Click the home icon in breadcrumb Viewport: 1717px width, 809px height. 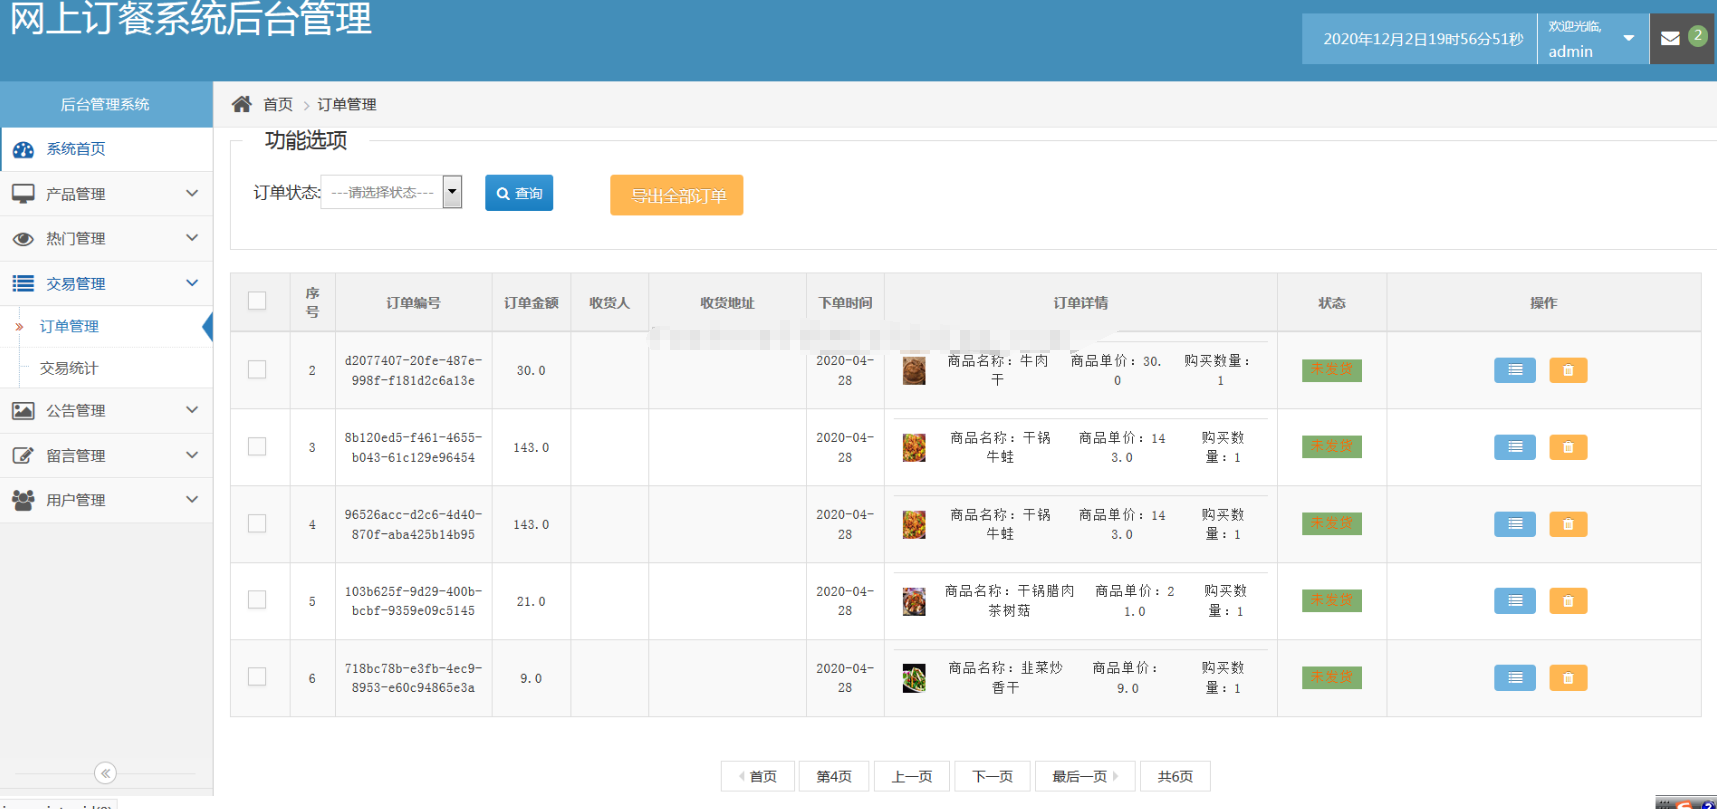(241, 104)
